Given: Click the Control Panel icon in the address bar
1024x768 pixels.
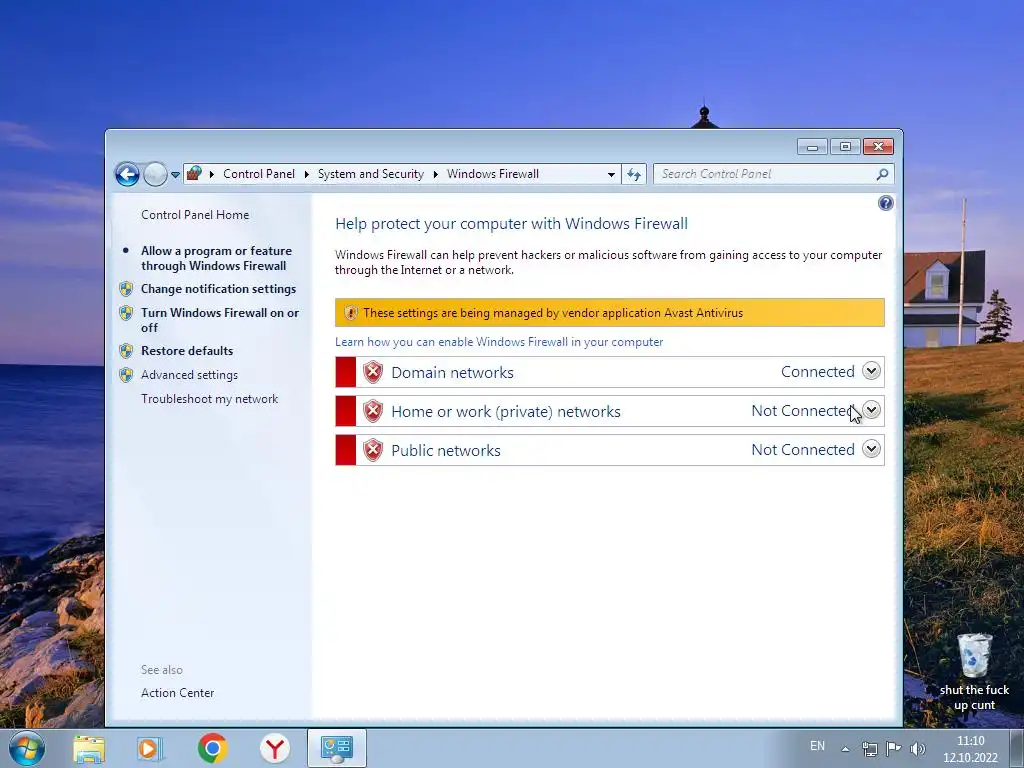Looking at the screenshot, I should 194,174.
